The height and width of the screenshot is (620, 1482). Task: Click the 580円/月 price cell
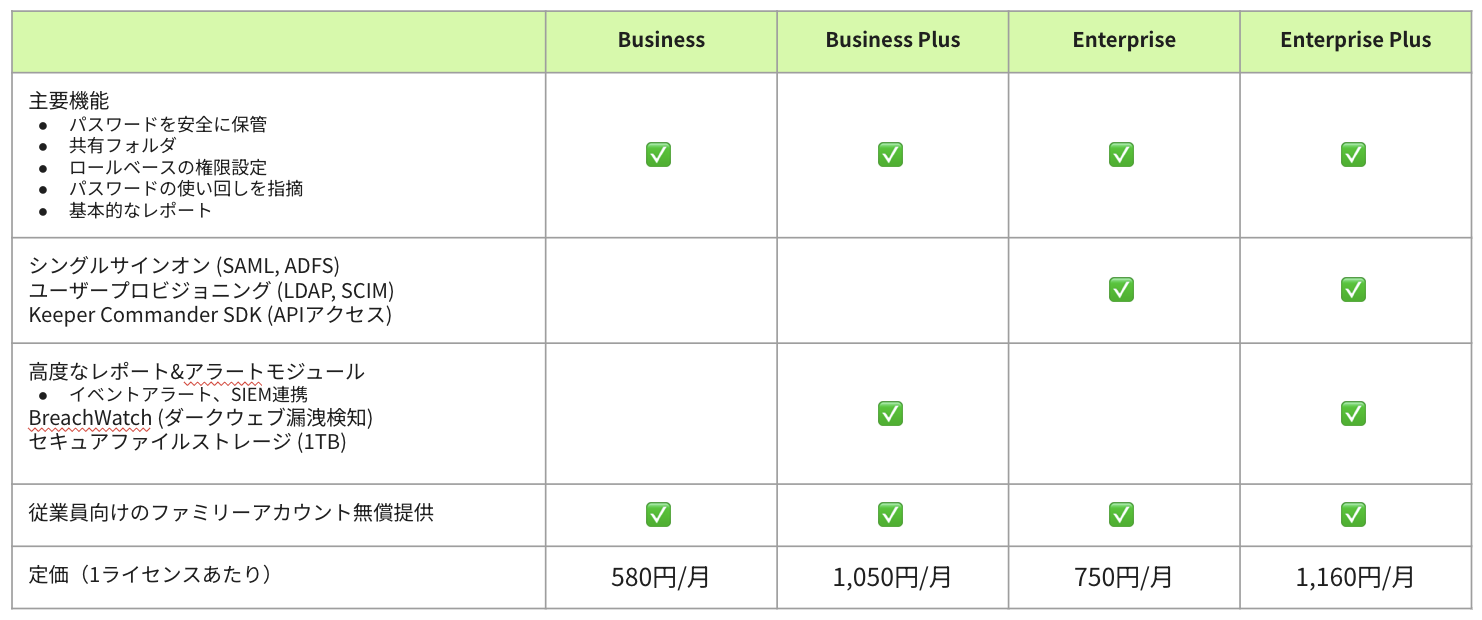[x=661, y=577]
